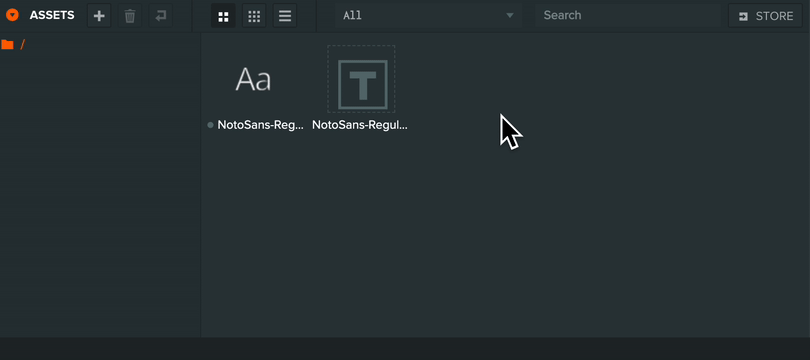
Task: Click the icon inside the STORE button
Action: 743,17
